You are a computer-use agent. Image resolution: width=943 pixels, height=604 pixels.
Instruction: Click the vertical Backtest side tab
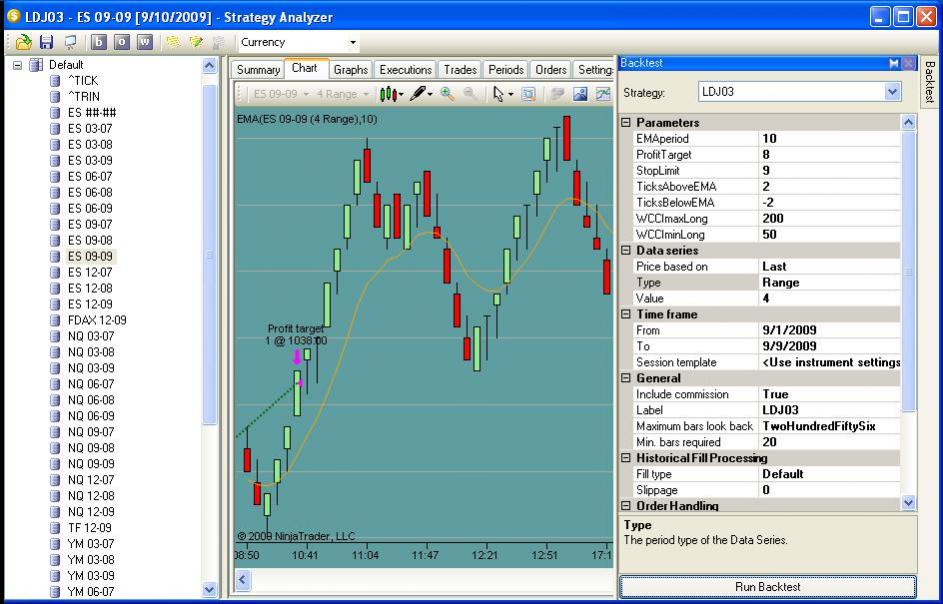tap(930, 81)
